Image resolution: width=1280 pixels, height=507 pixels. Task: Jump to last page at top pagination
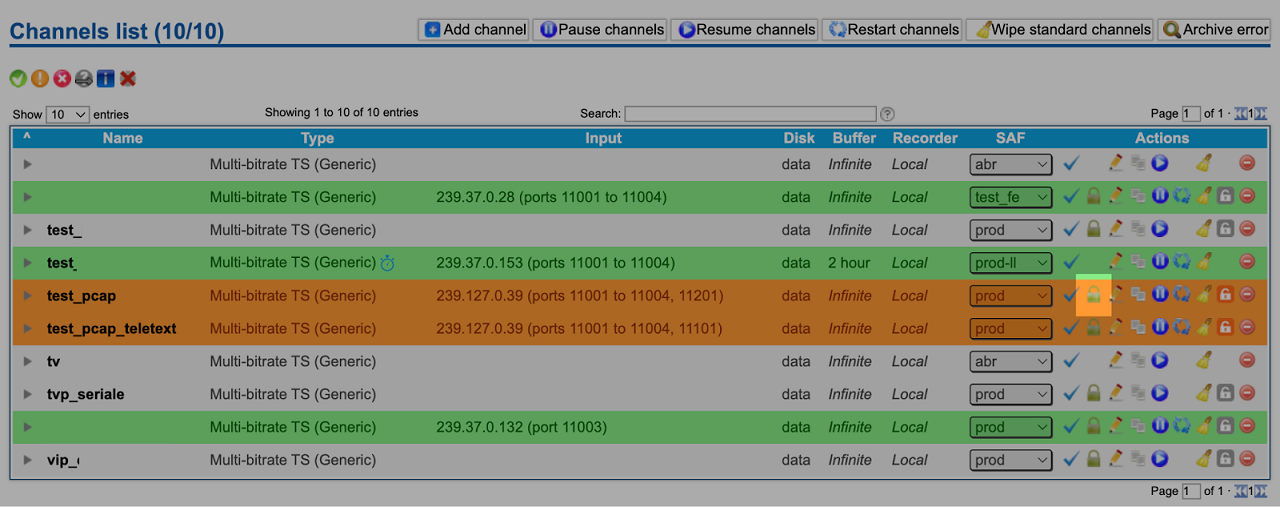pyautogui.click(x=1261, y=114)
